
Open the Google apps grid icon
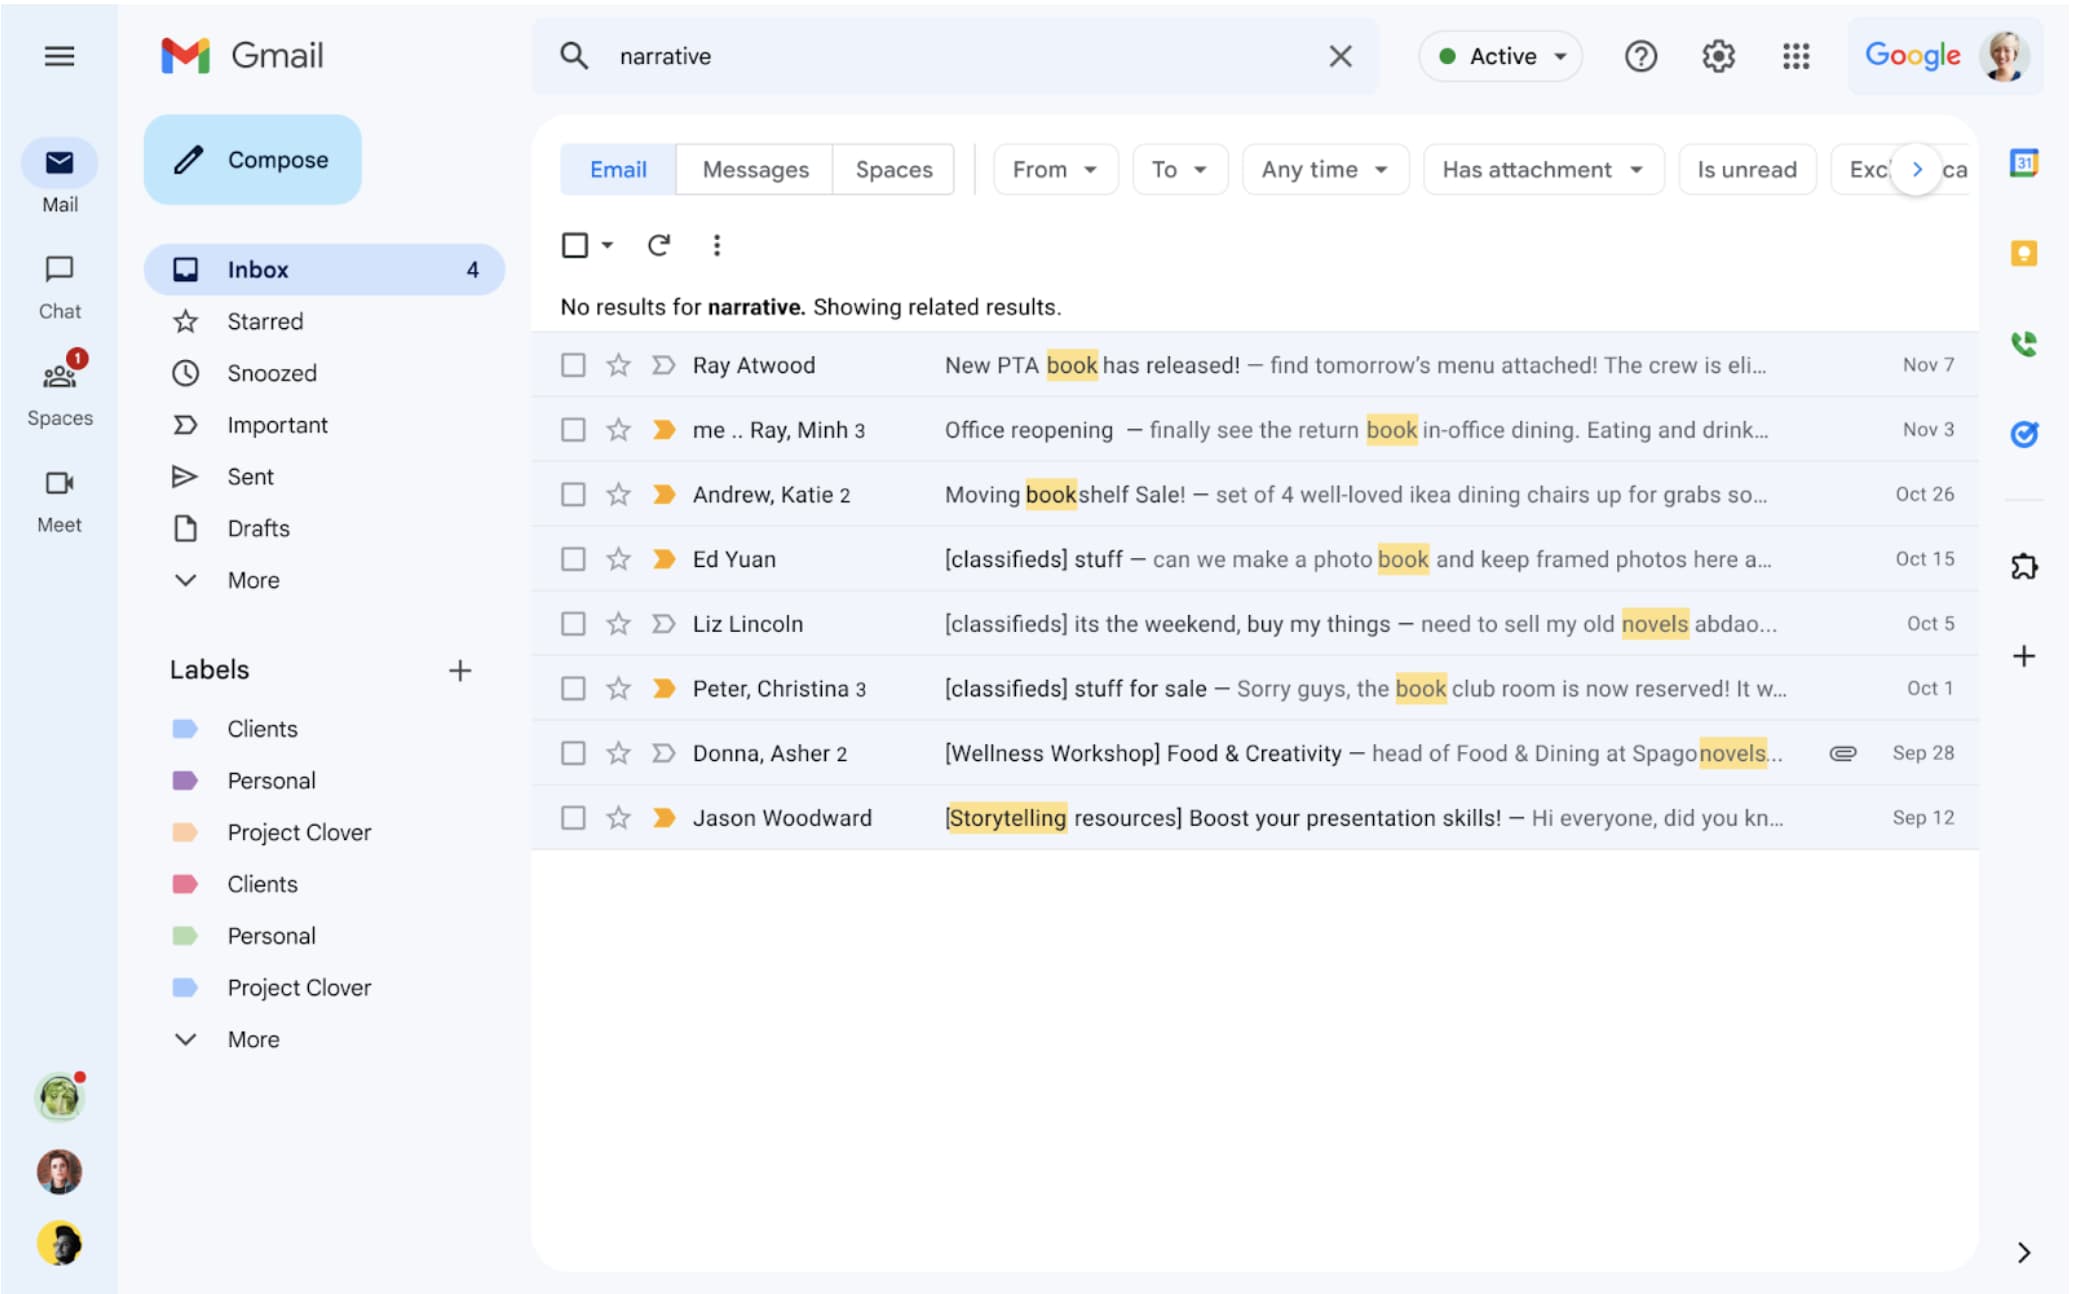click(x=1795, y=56)
